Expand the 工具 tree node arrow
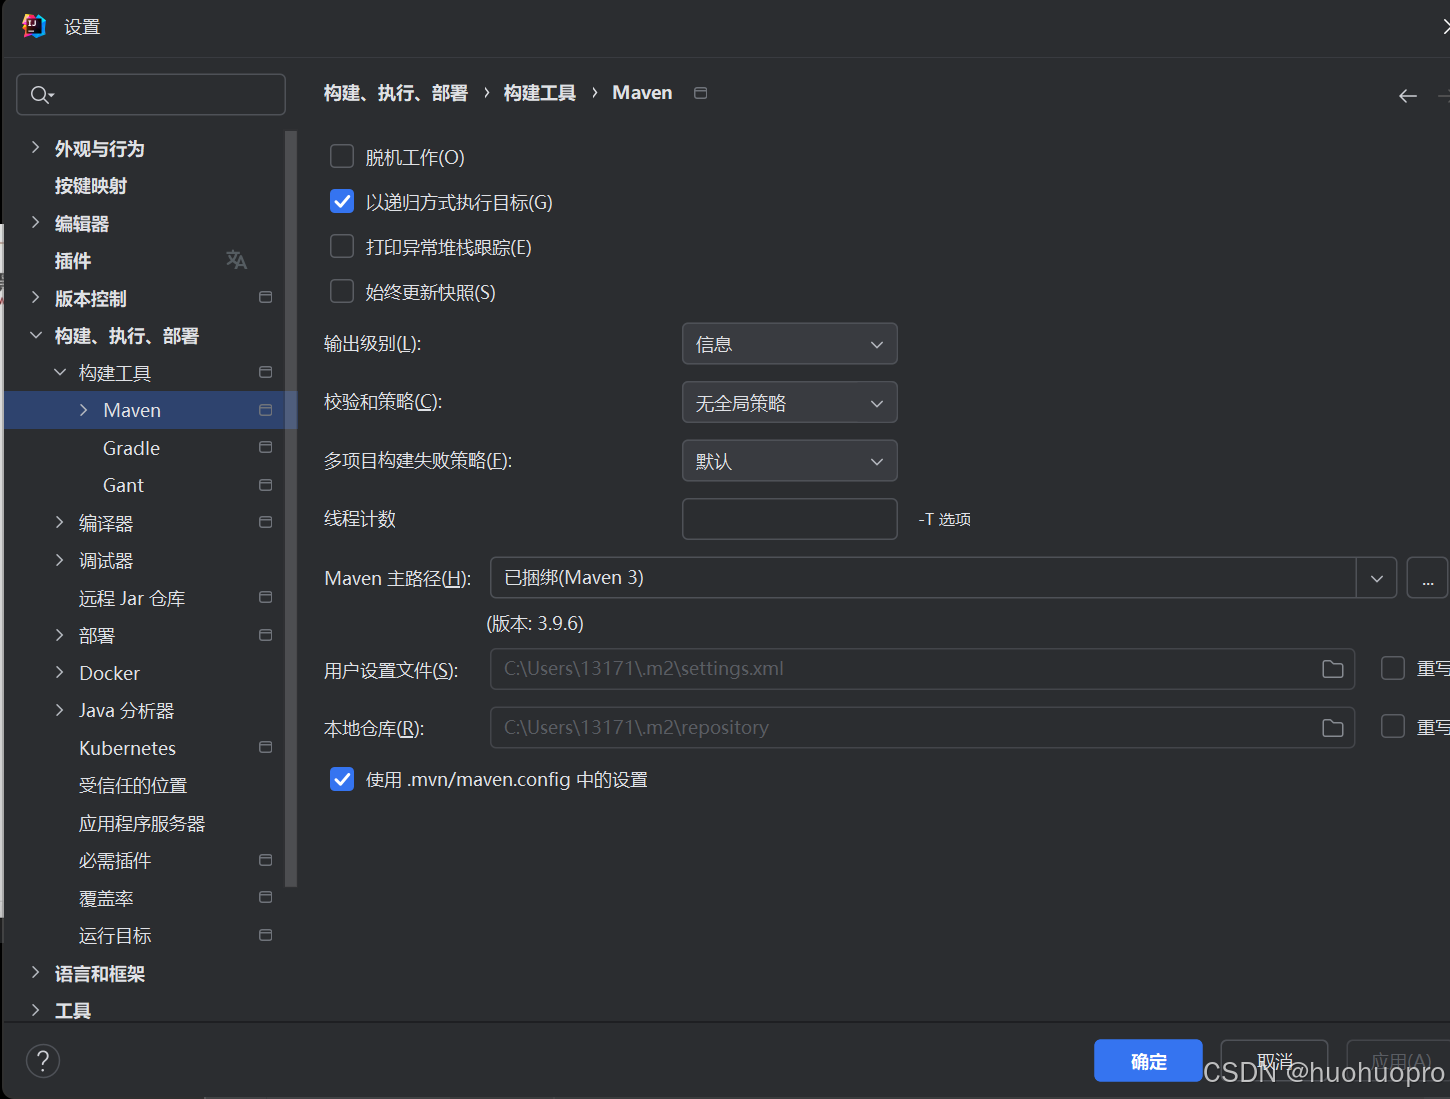This screenshot has width=1450, height=1099. (x=35, y=1010)
